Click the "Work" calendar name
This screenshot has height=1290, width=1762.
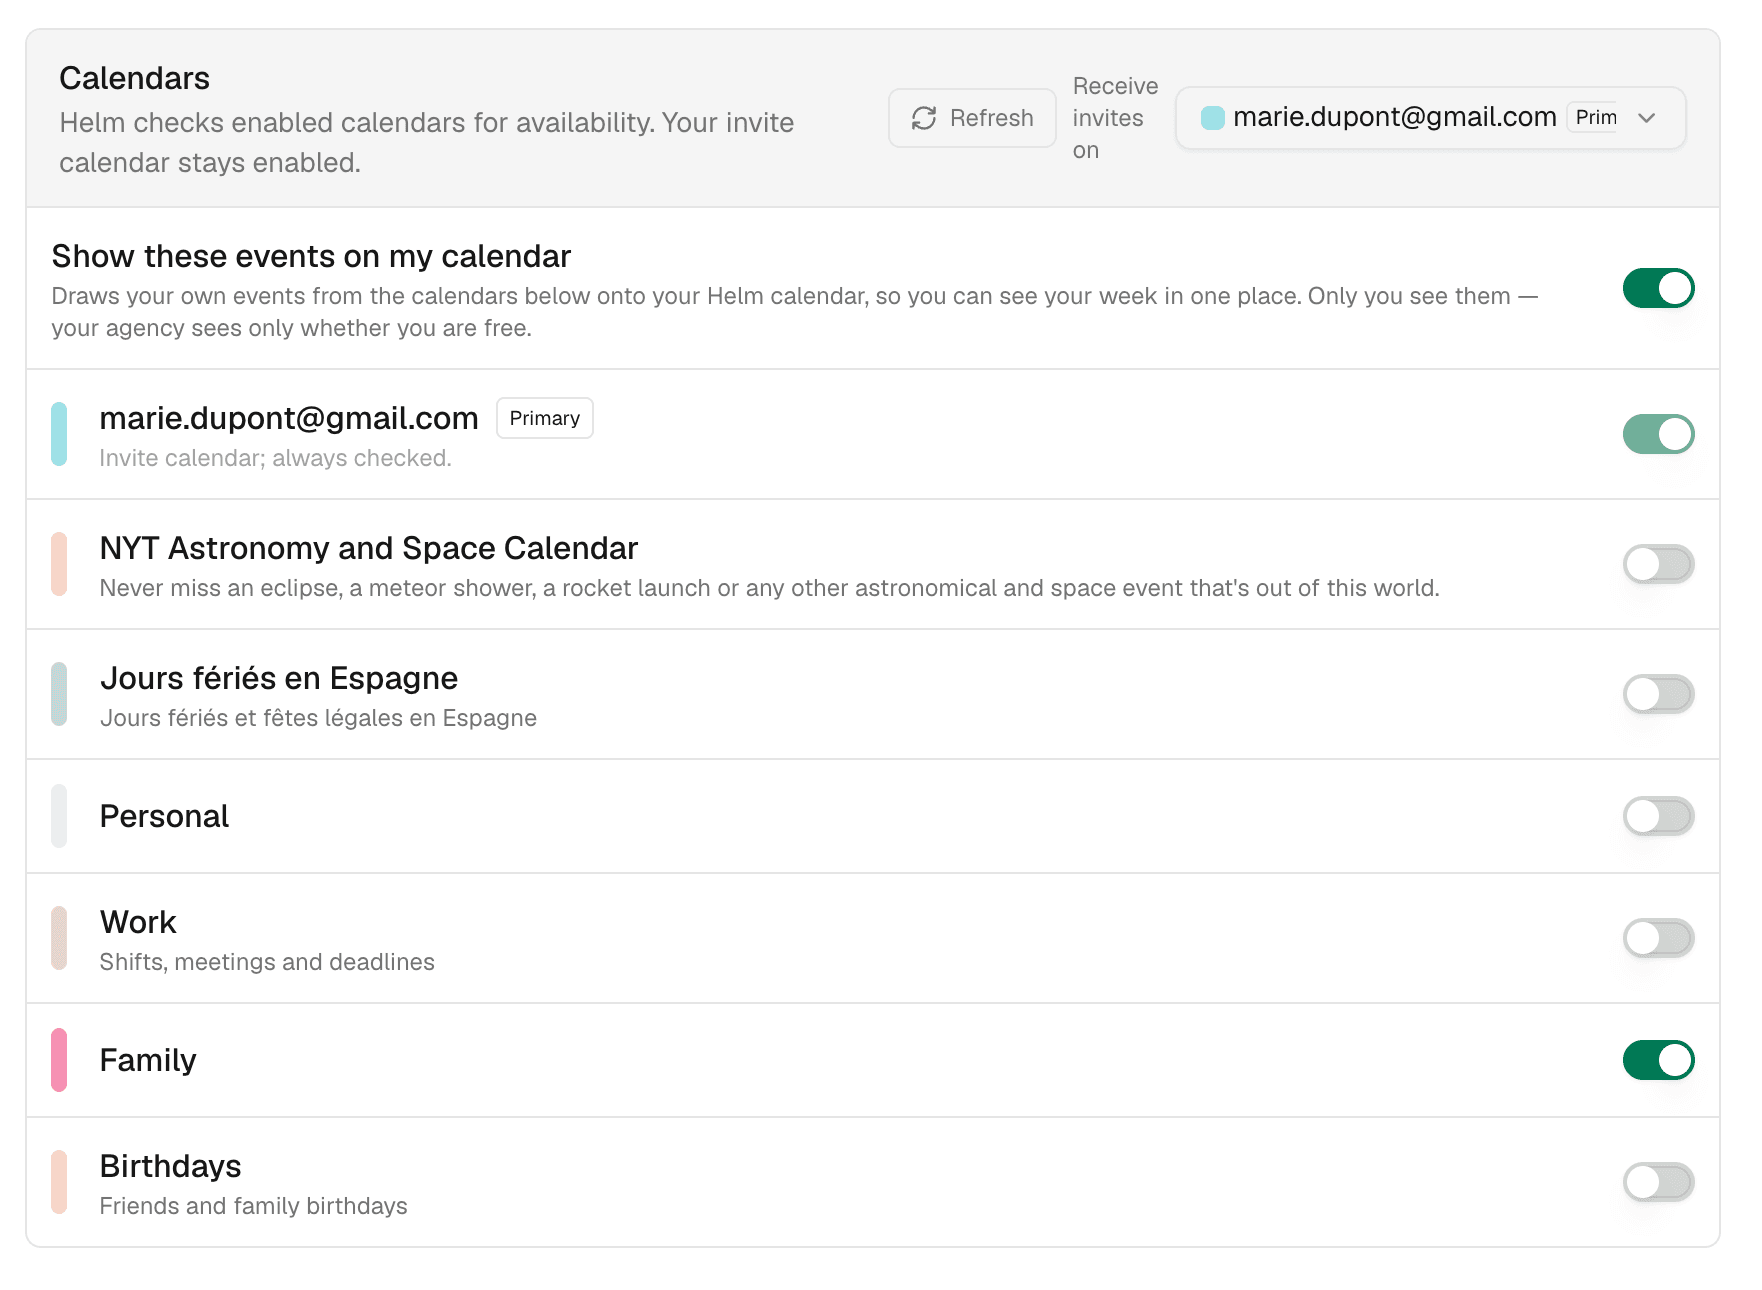[x=138, y=922]
